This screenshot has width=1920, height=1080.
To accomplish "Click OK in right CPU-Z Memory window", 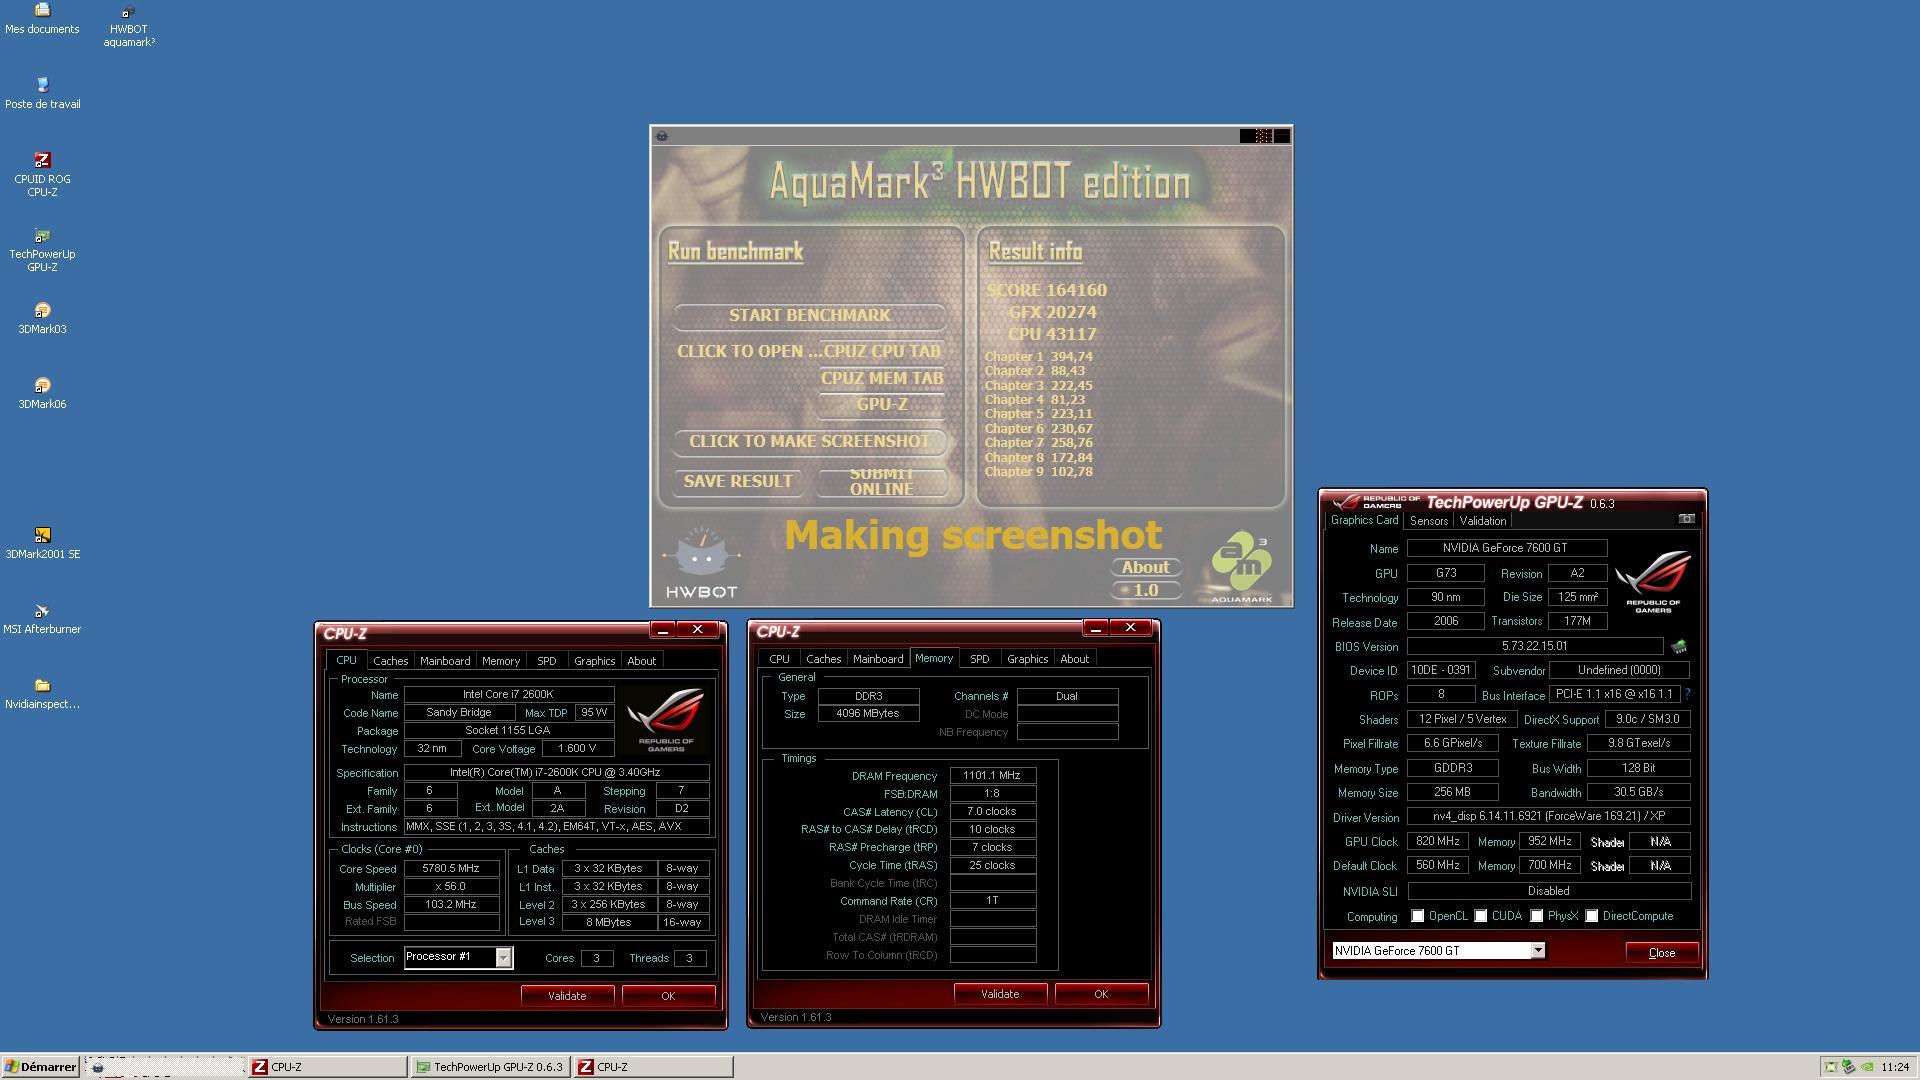I will coord(1101,994).
